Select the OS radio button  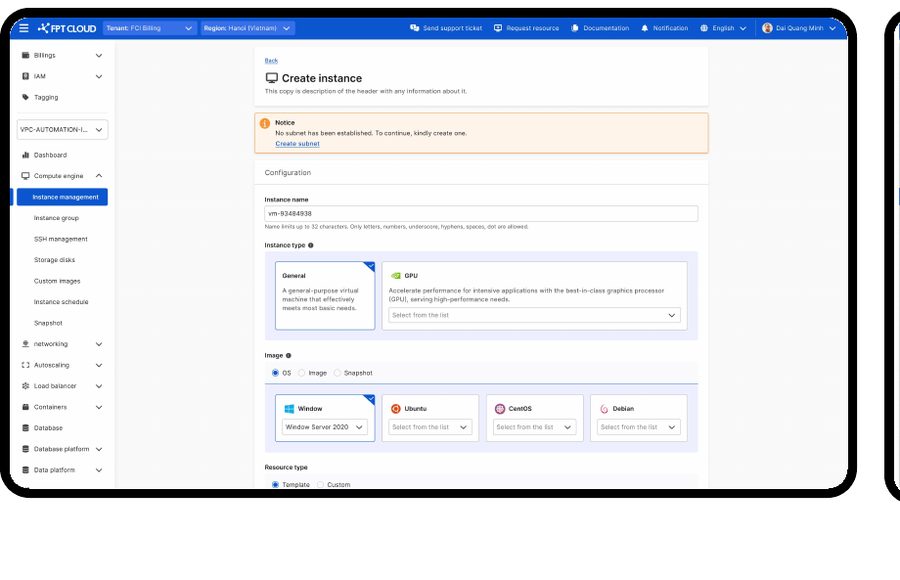click(275, 373)
